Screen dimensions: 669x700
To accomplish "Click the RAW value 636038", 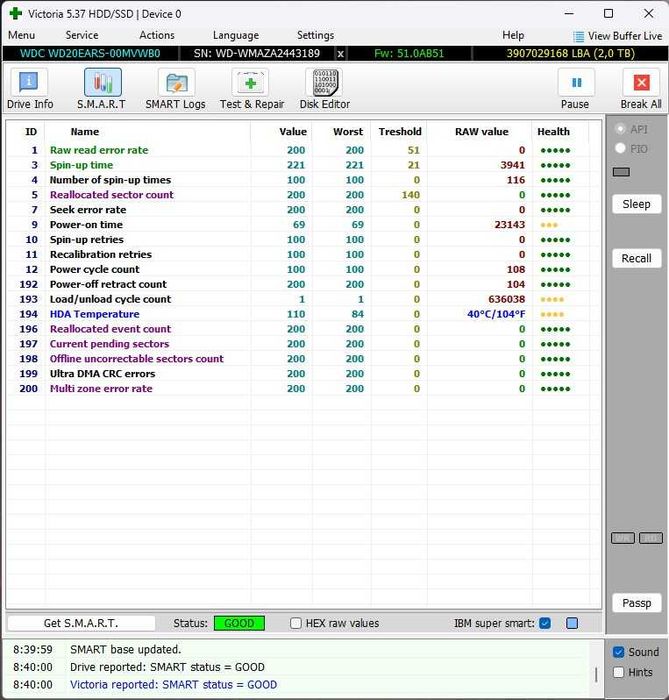I will tap(507, 299).
